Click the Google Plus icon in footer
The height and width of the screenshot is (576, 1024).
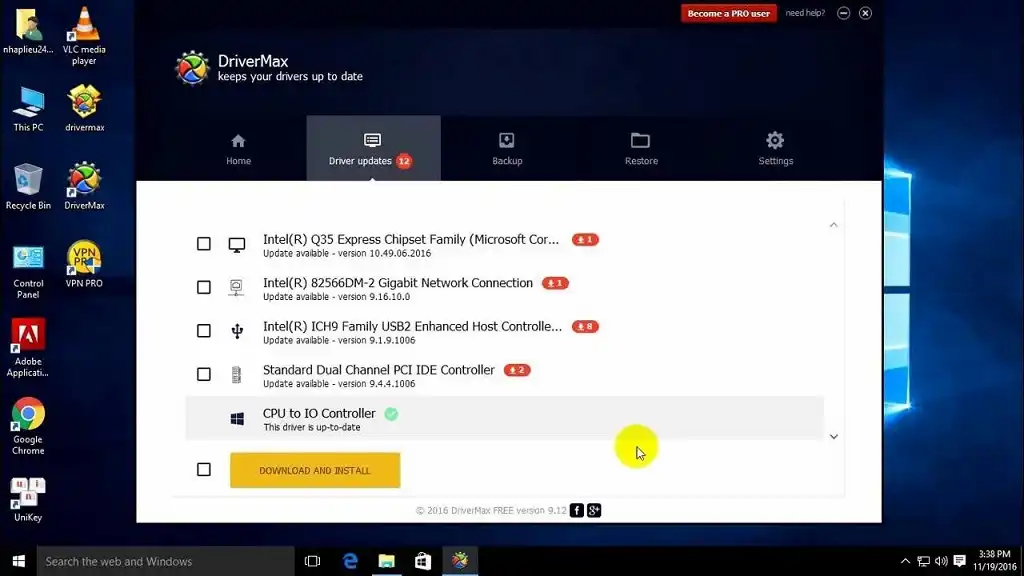[x=594, y=511]
